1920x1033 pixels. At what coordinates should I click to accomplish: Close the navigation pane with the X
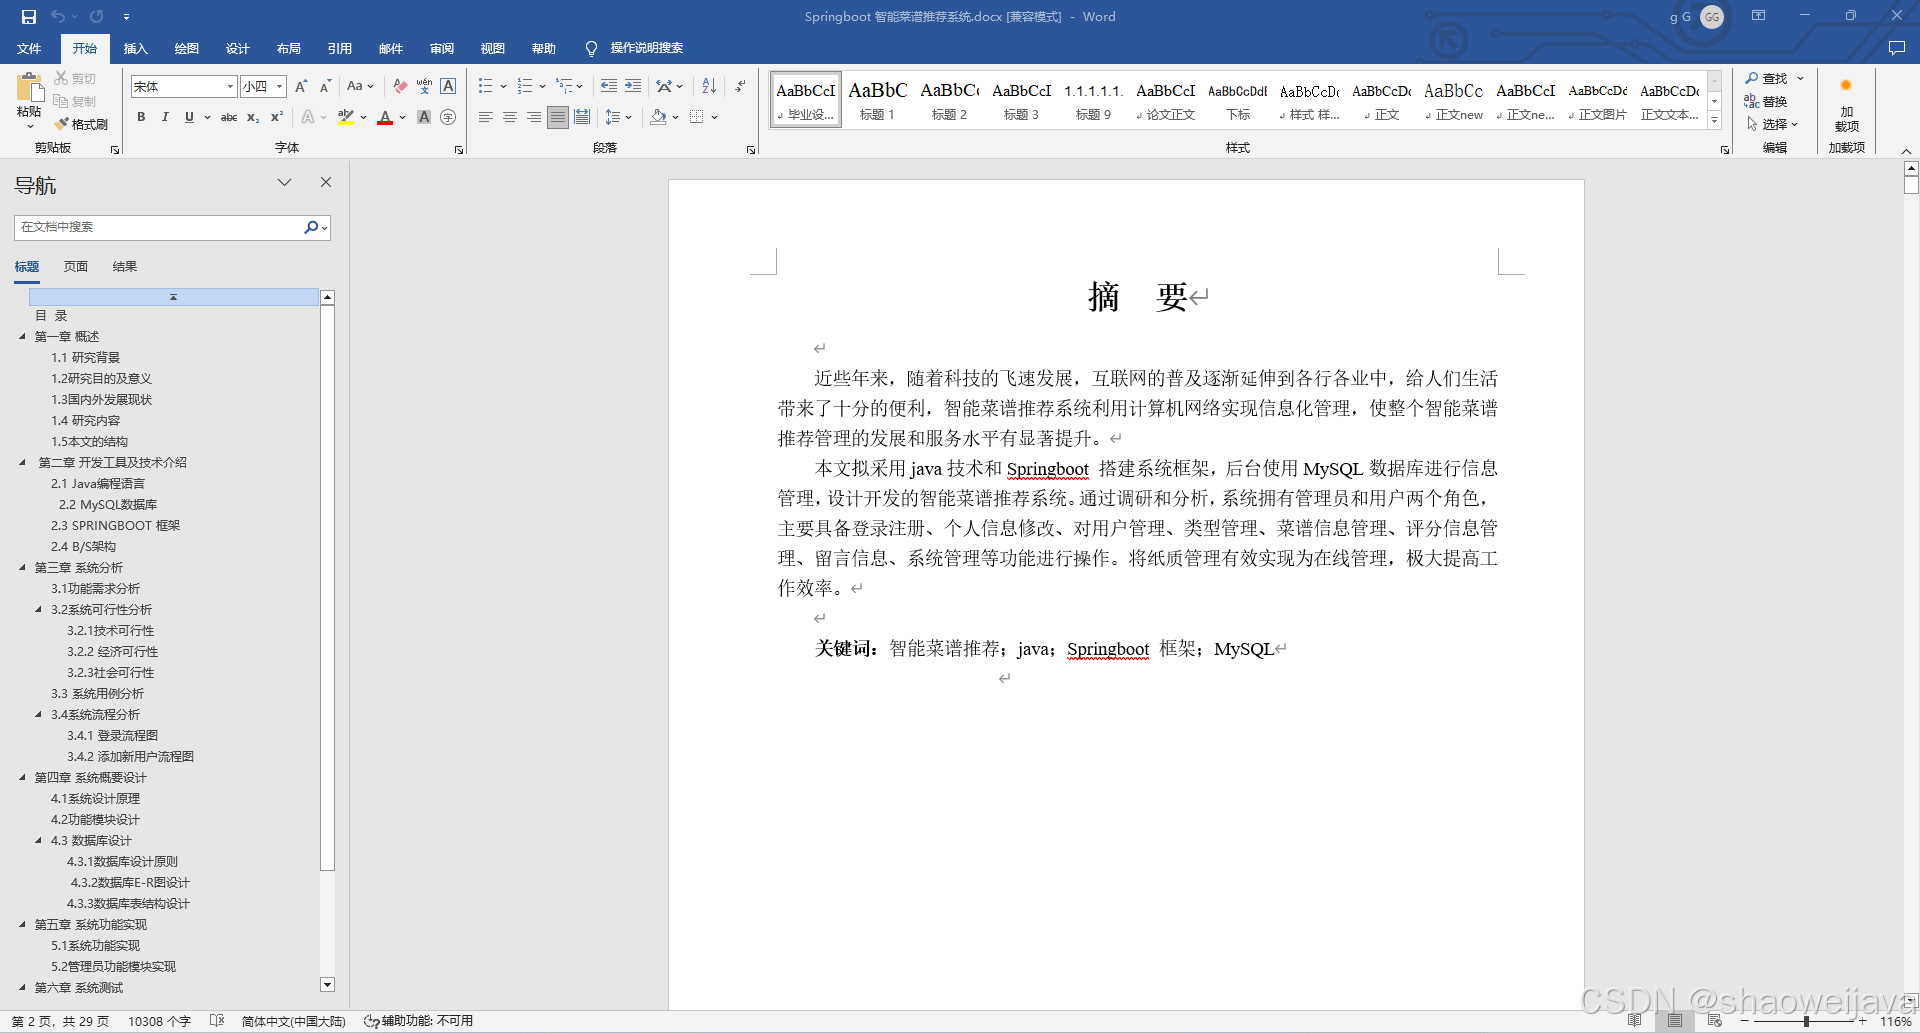coord(325,182)
